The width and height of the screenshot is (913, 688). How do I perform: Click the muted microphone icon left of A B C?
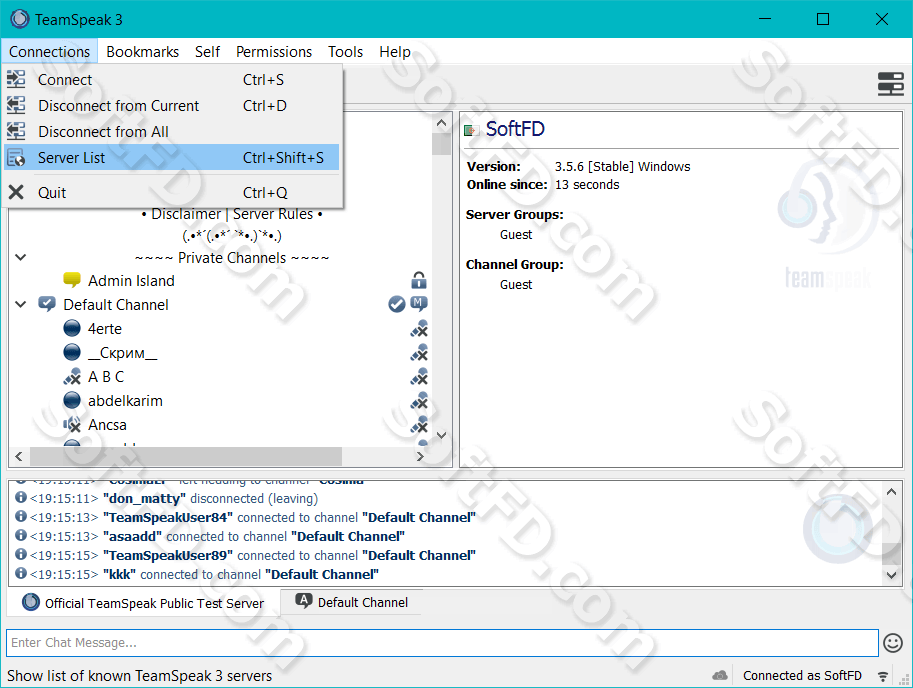72,377
